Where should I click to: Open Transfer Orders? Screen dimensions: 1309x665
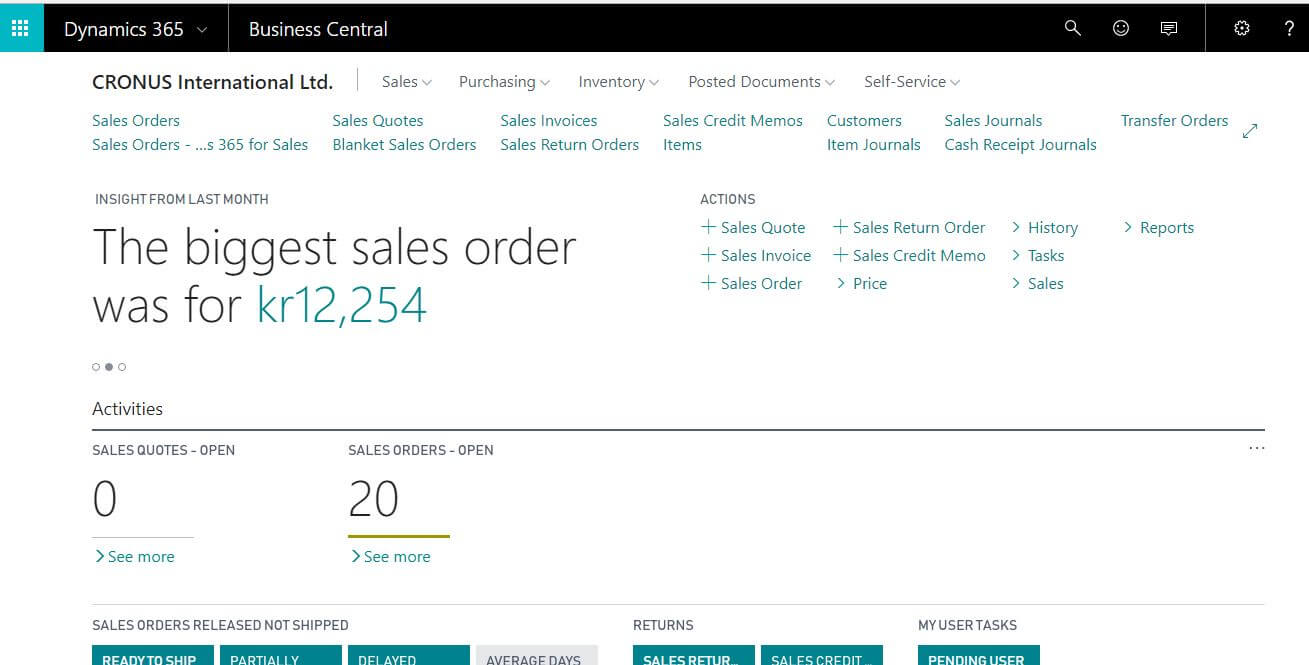tap(1174, 121)
